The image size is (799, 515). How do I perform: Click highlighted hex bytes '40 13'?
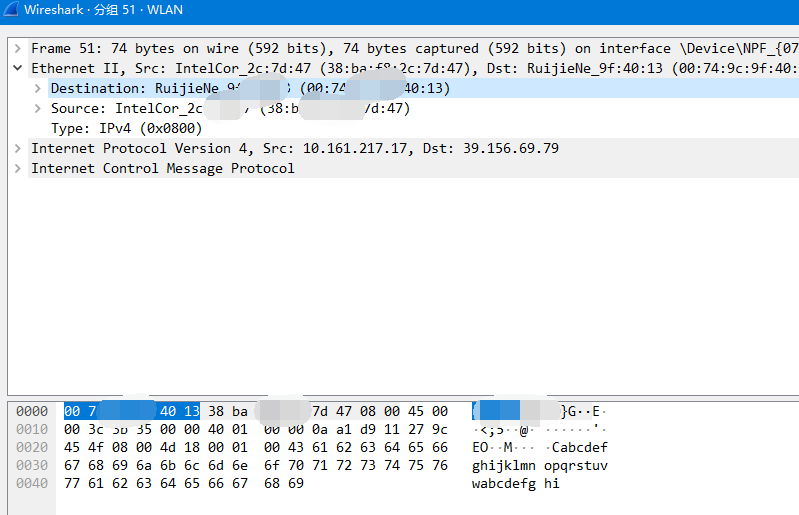[x=180, y=411]
